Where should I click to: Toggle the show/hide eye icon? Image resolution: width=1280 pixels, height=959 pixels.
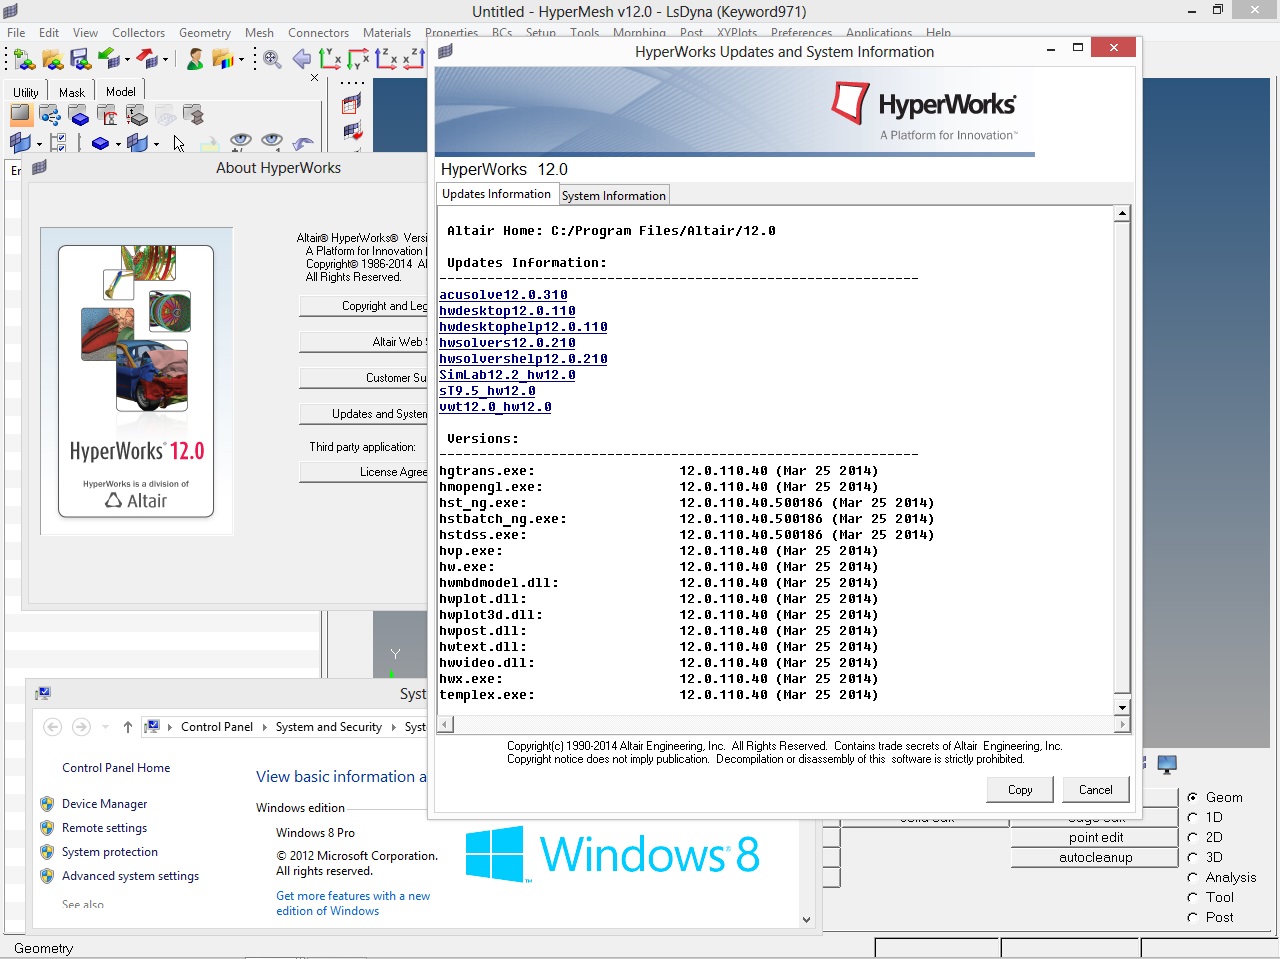[x=240, y=141]
